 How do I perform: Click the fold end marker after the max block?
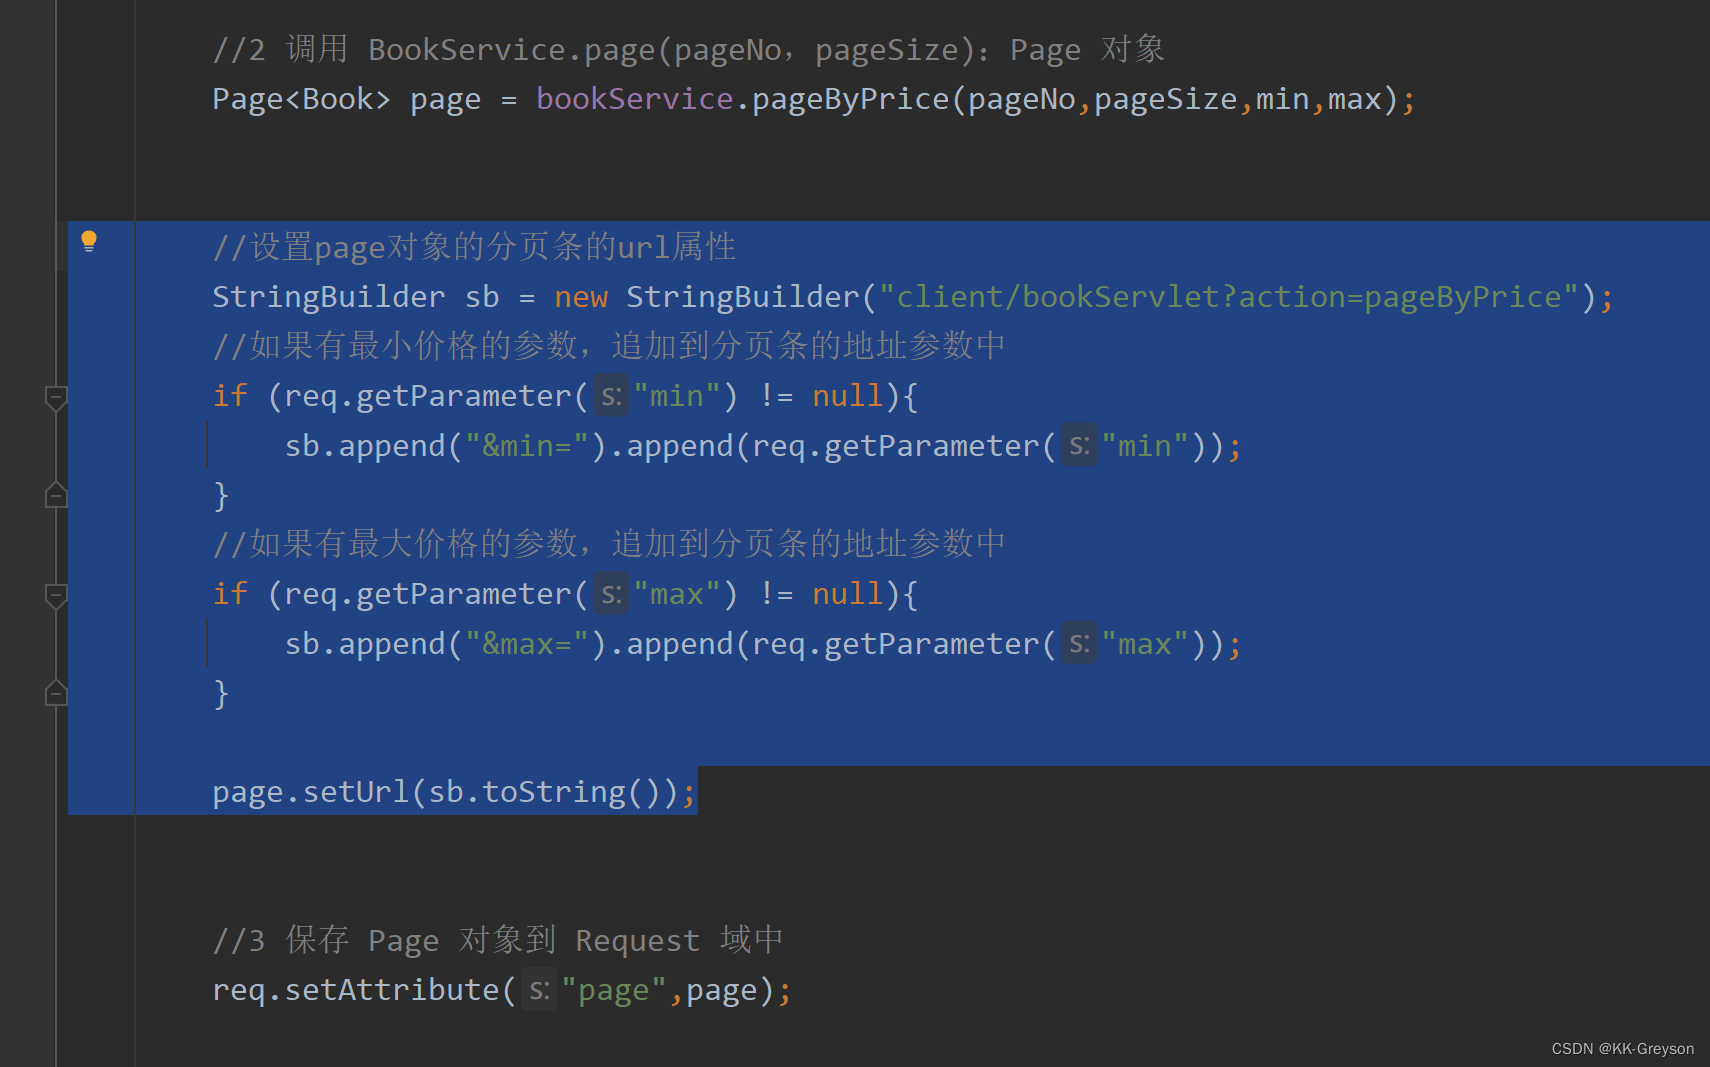[56, 692]
